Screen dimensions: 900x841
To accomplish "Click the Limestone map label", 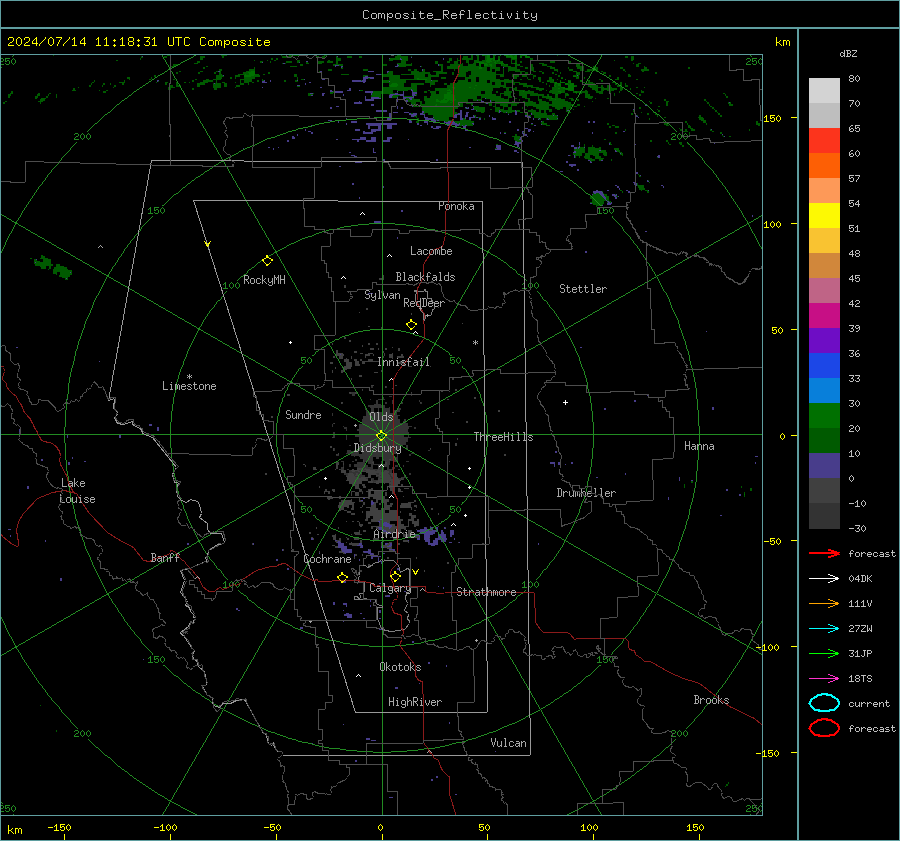I will pyautogui.click(x=189, y=386).
